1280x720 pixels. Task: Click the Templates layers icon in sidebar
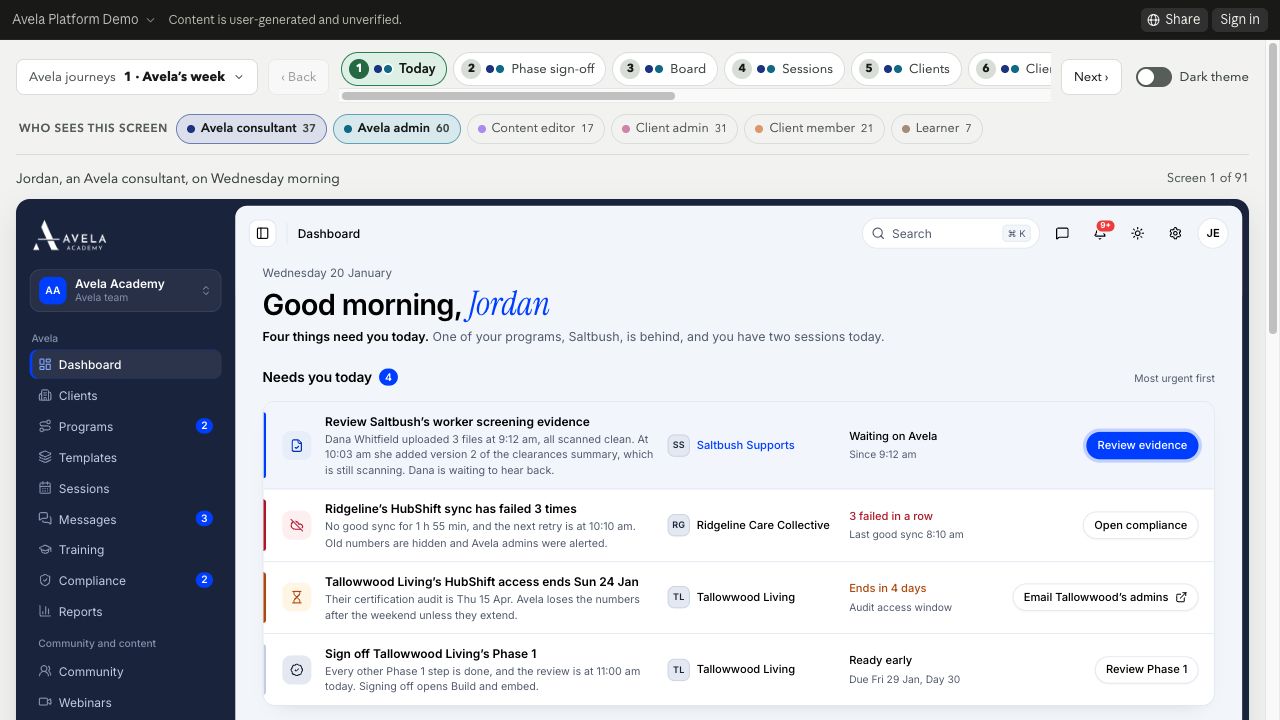[45, 457]
